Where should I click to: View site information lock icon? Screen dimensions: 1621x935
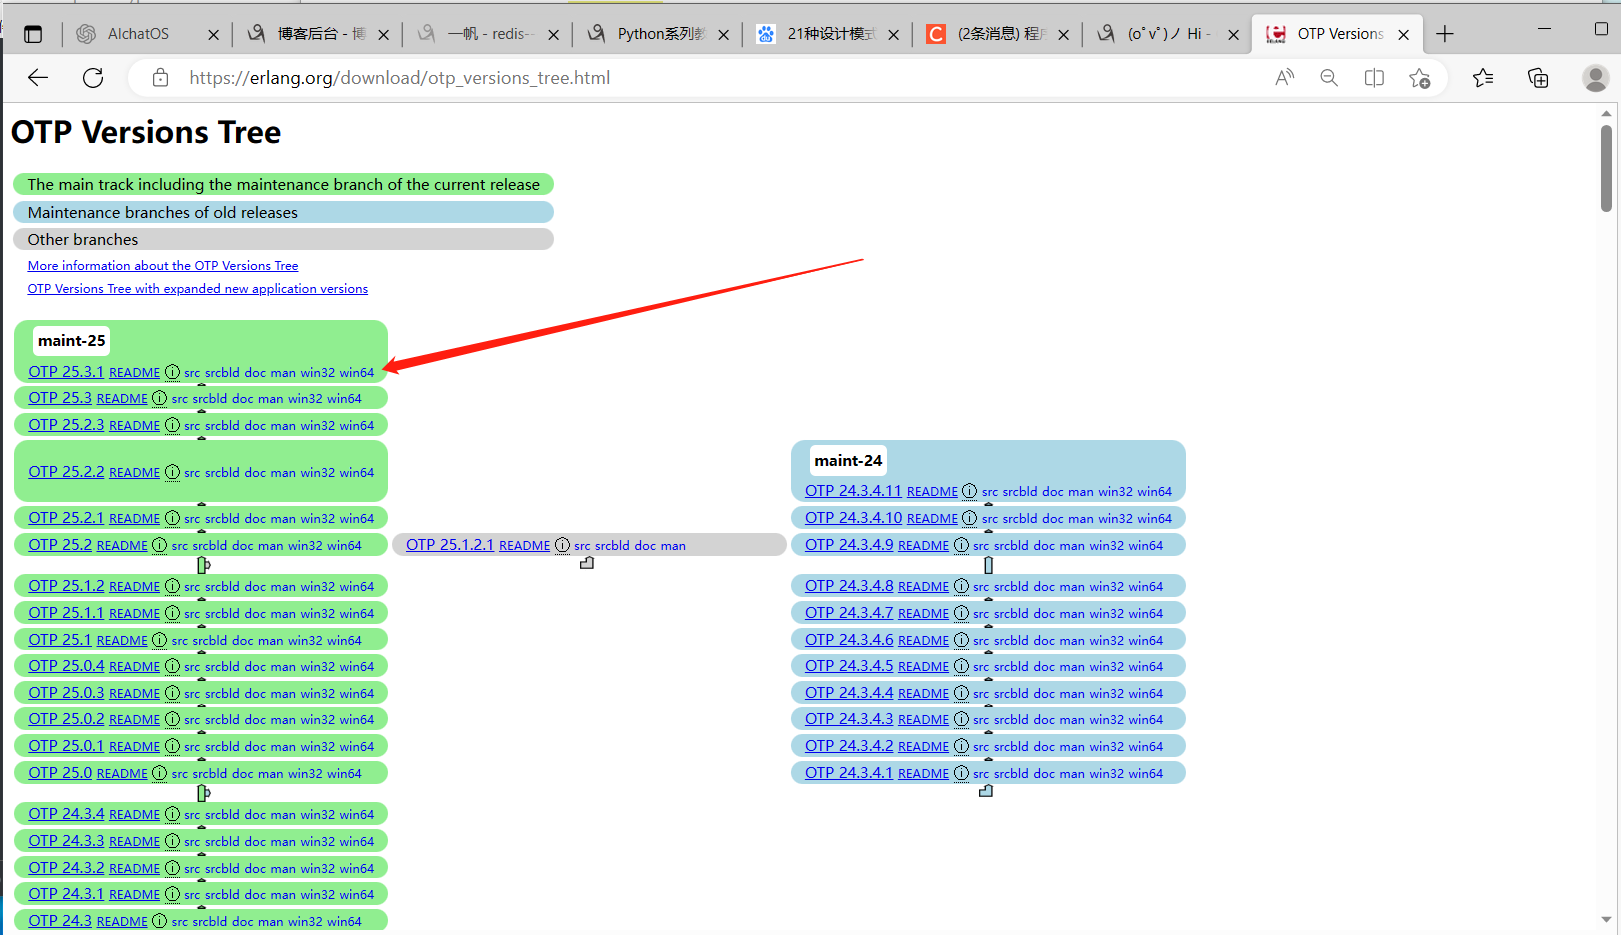coord(160,78)
